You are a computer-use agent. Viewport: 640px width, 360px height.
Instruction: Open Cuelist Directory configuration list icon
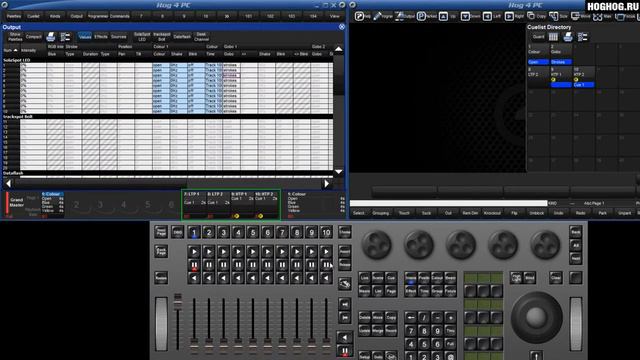pyautogui.click(x=582, y=37)
